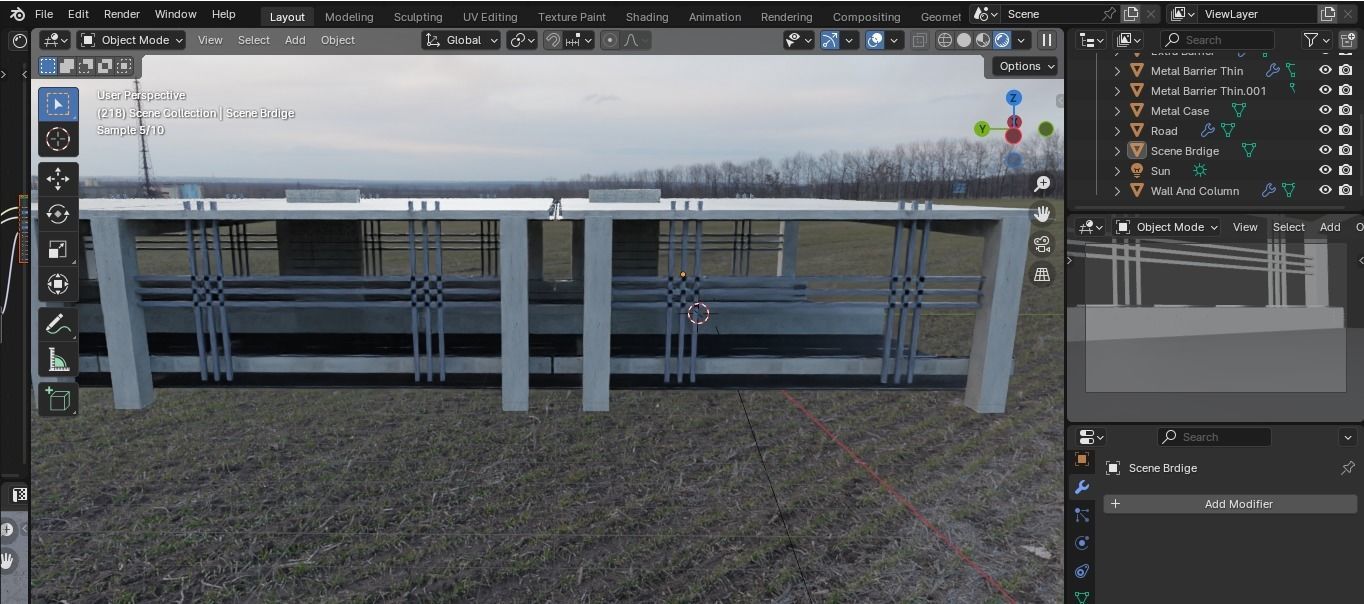Open the Object Data mesh properties tab
1364x604 pixels.
coord(1081,597)
